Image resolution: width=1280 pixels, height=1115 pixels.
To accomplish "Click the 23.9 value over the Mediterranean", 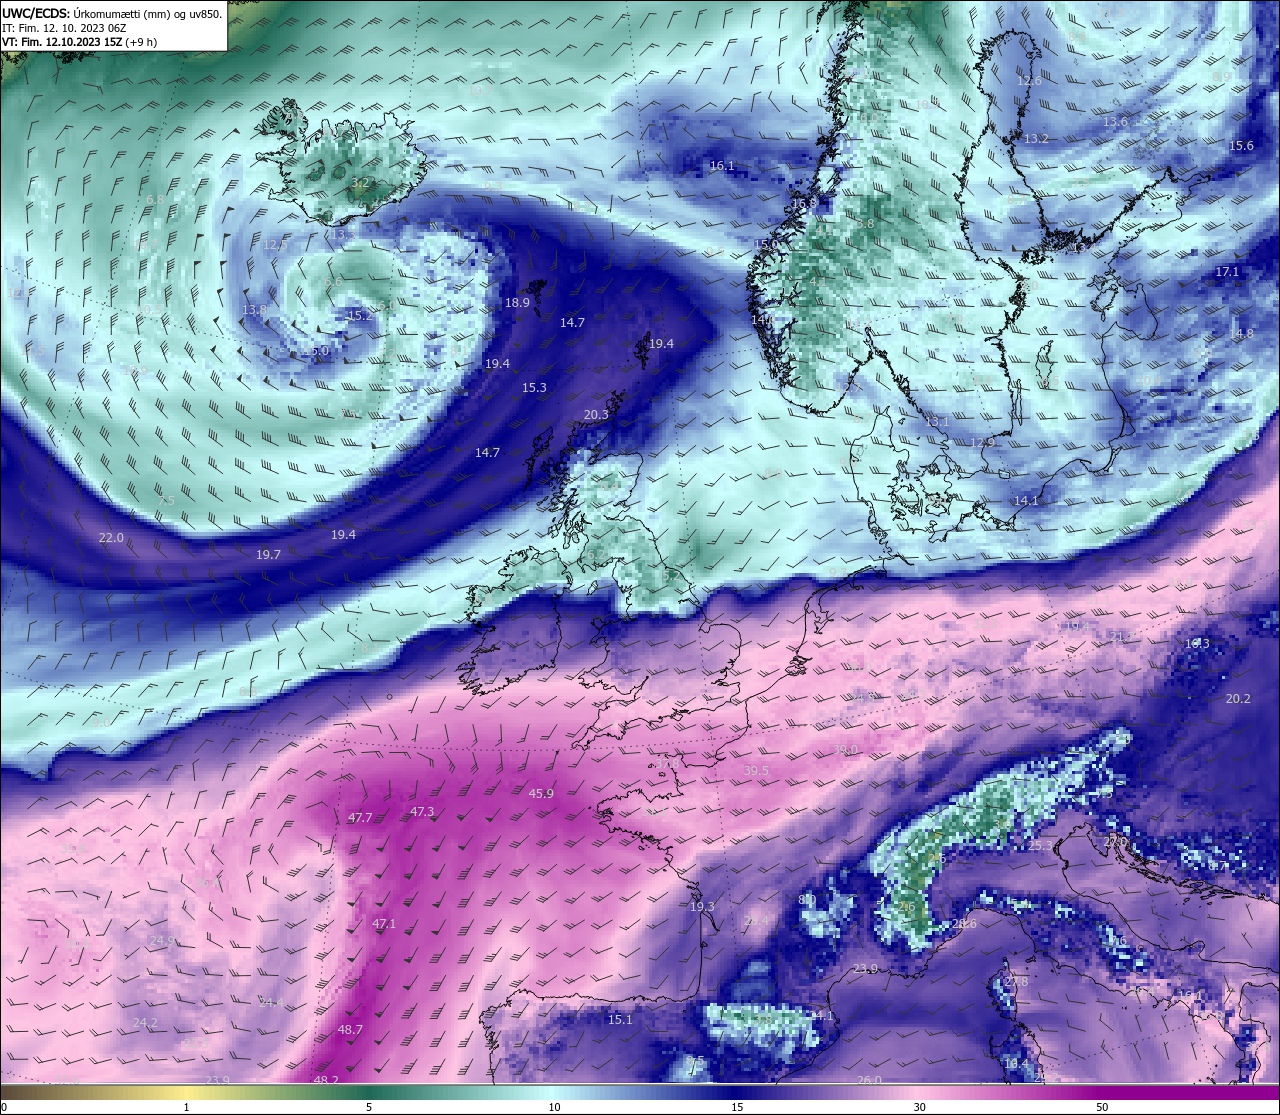I will (865, 968).
